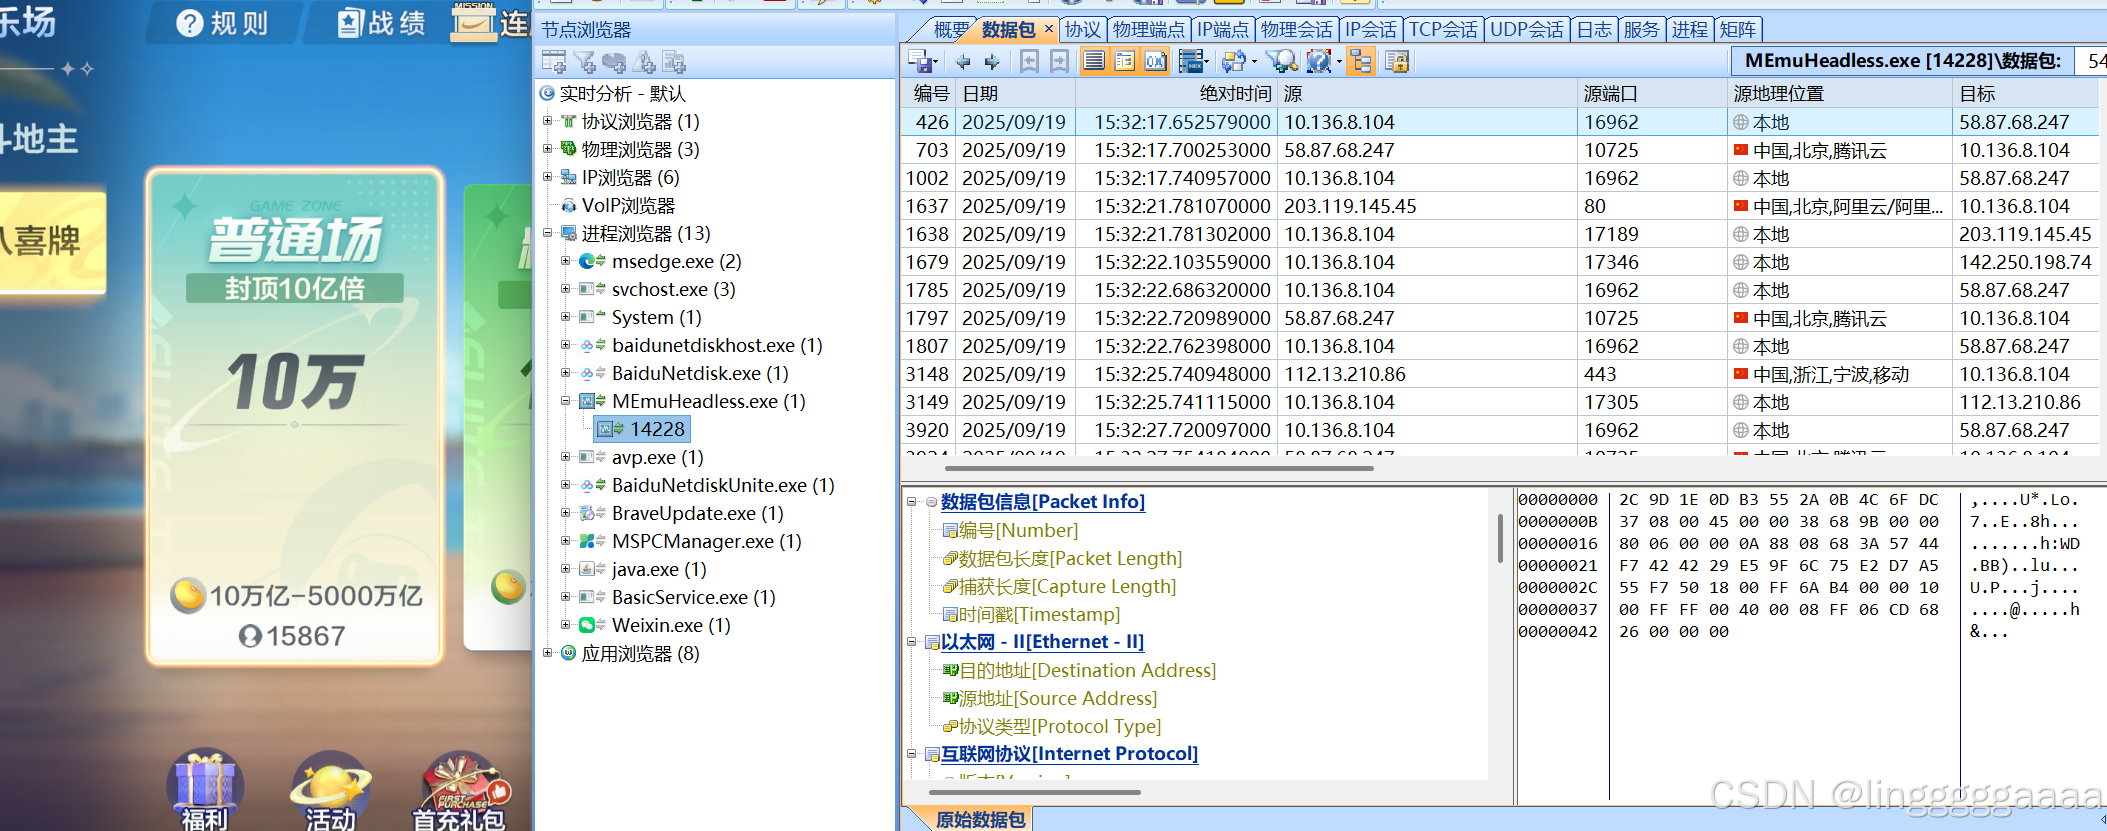The height and width of the screenshot is (831, 2107).
Task: Expand the 物理浏览器 (3) node
Action: point(547,149)
